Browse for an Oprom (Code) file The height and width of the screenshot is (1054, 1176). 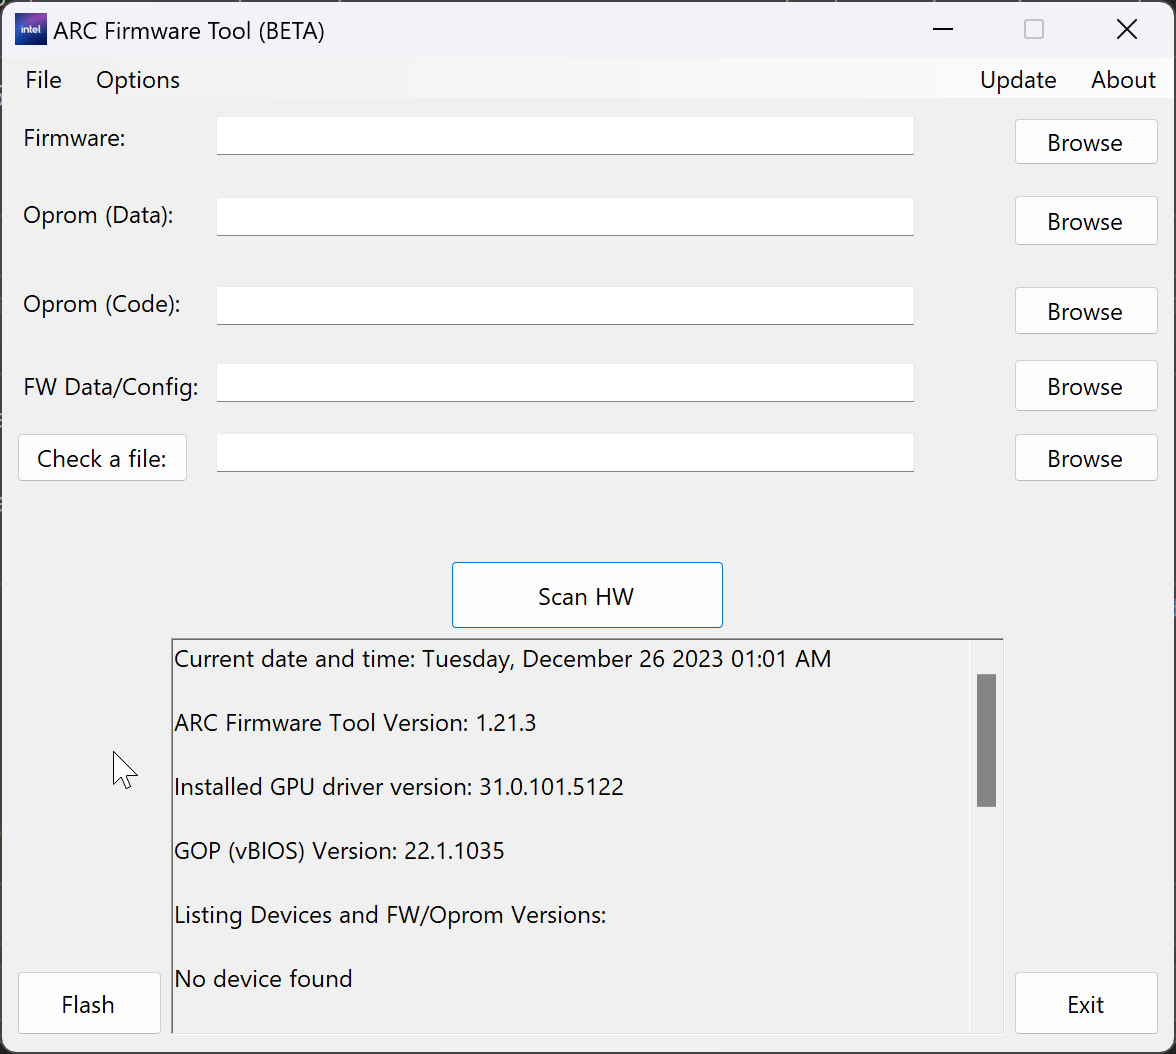click(x=1085, y=311)
